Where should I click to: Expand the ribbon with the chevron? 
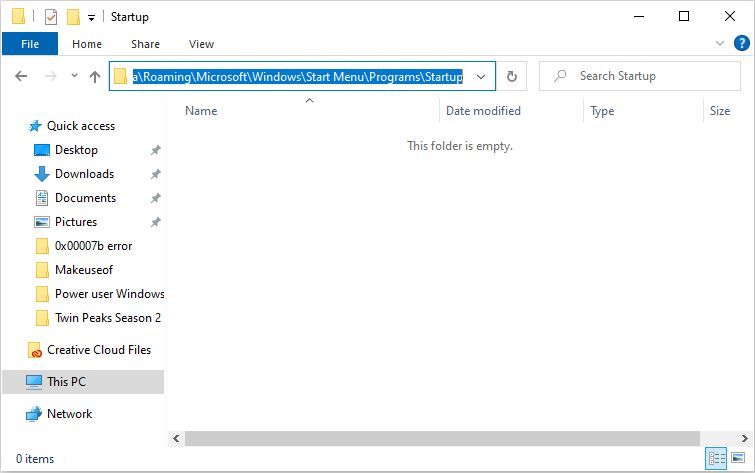pyautogui.click(x=720, y=44)
